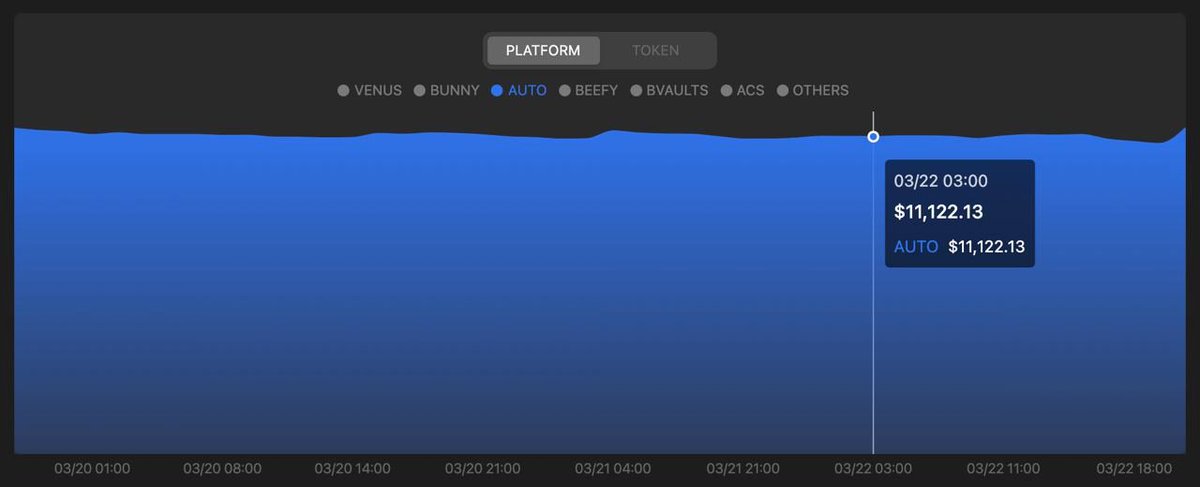Toggle the VENUS legend series

coord(370,90)
